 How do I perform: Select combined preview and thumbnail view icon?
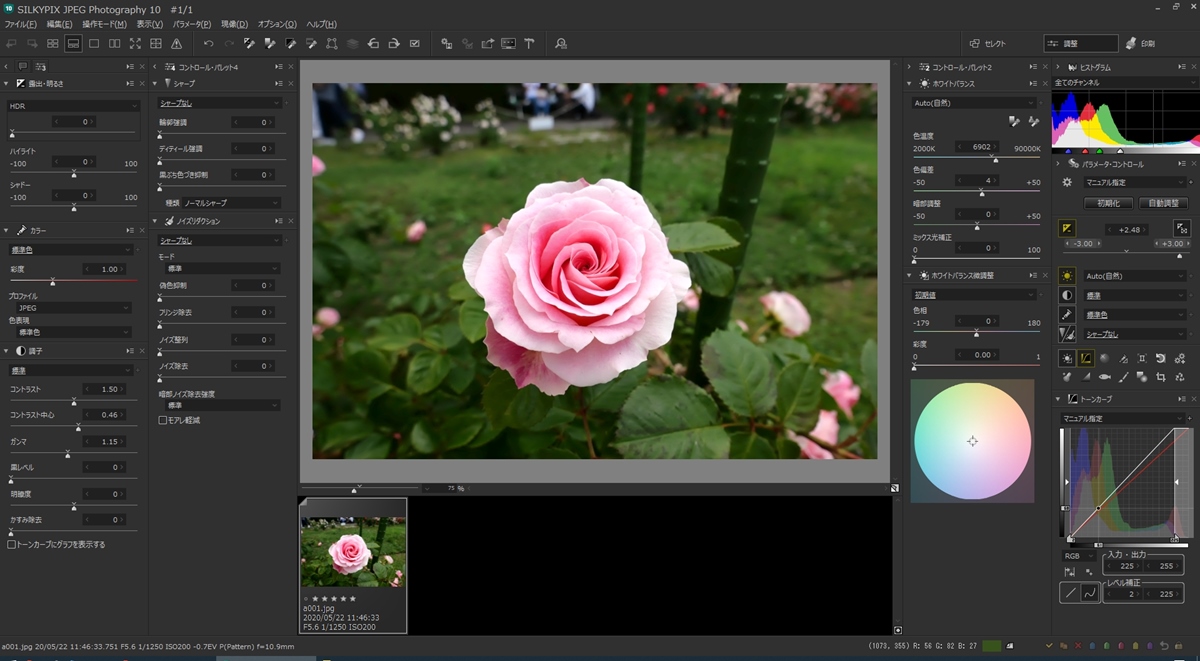coord(73,43)
